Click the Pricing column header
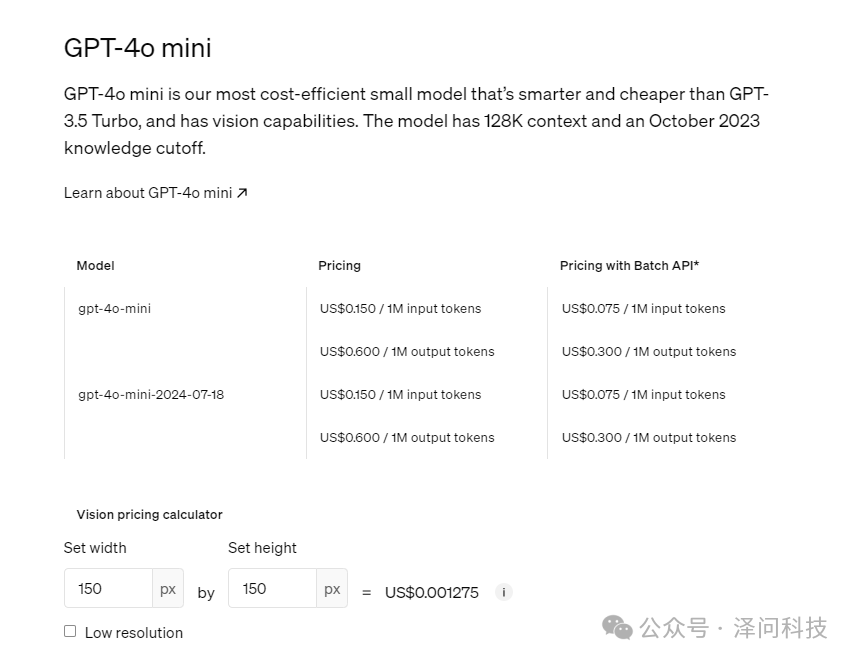The width and height of the screenshot is (855, 662). pyautogui.click(x=340, y=266)
